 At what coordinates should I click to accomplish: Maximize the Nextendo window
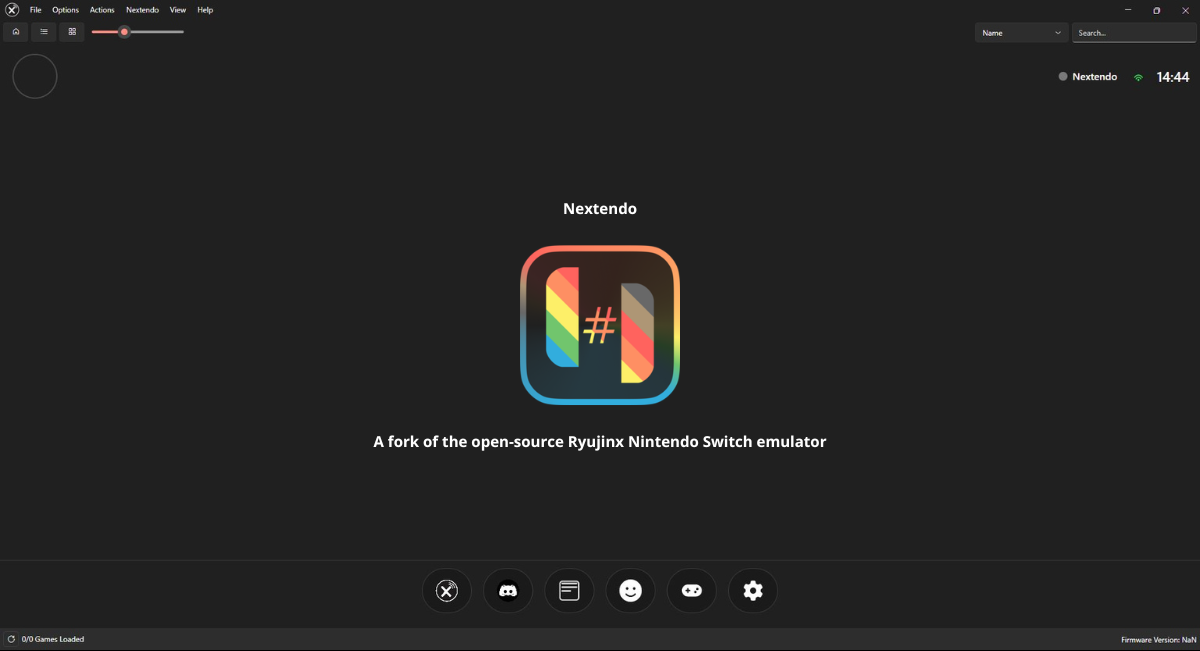(1156, 10)
